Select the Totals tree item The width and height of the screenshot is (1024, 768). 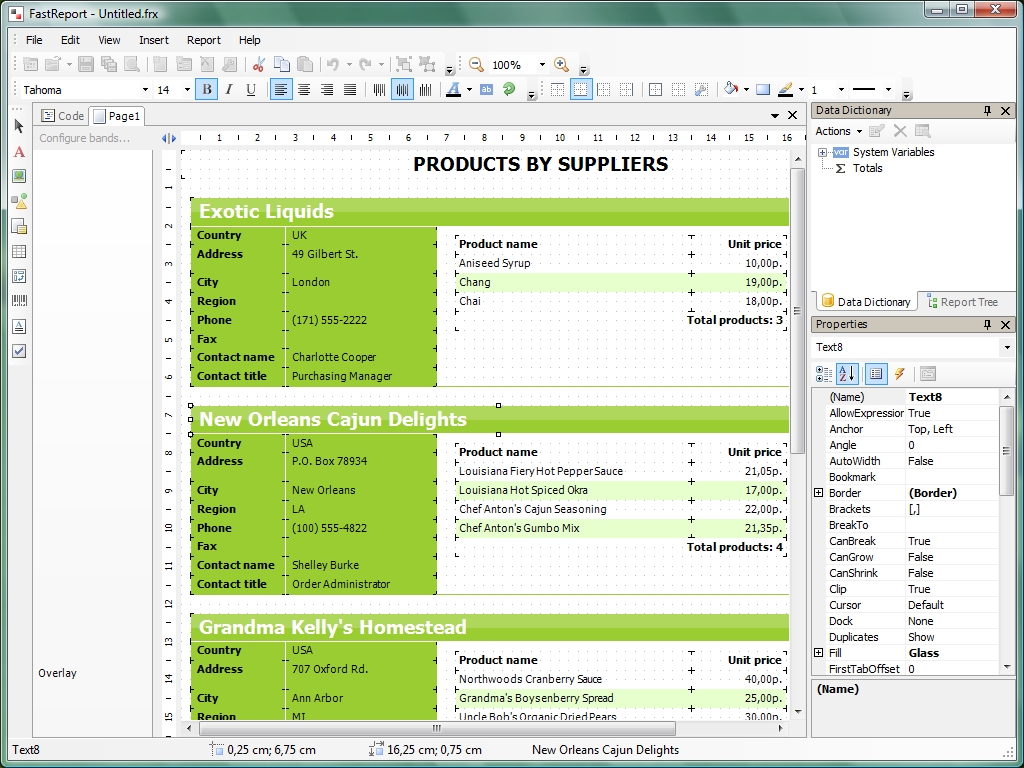tap(867, 168)
